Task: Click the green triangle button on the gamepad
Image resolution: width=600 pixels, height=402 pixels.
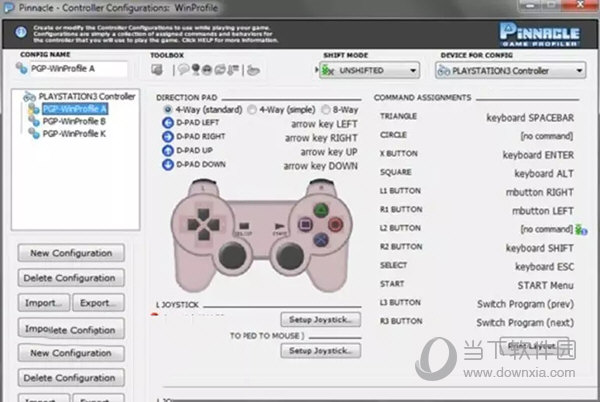Action: coord(321,210)
